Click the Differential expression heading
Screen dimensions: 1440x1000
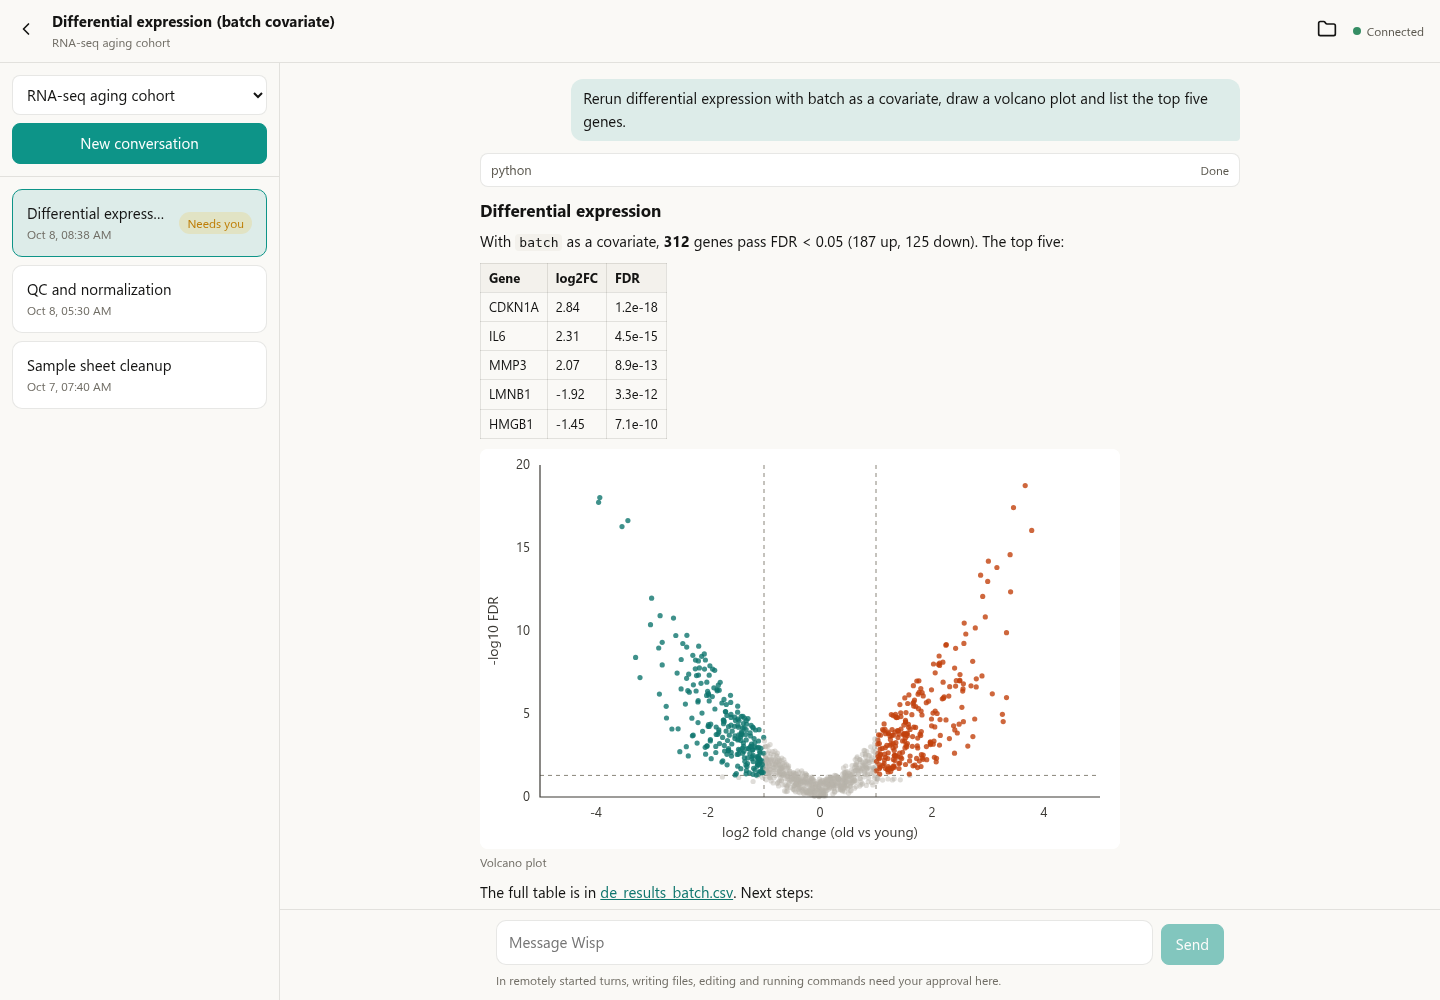coord(570,211)
